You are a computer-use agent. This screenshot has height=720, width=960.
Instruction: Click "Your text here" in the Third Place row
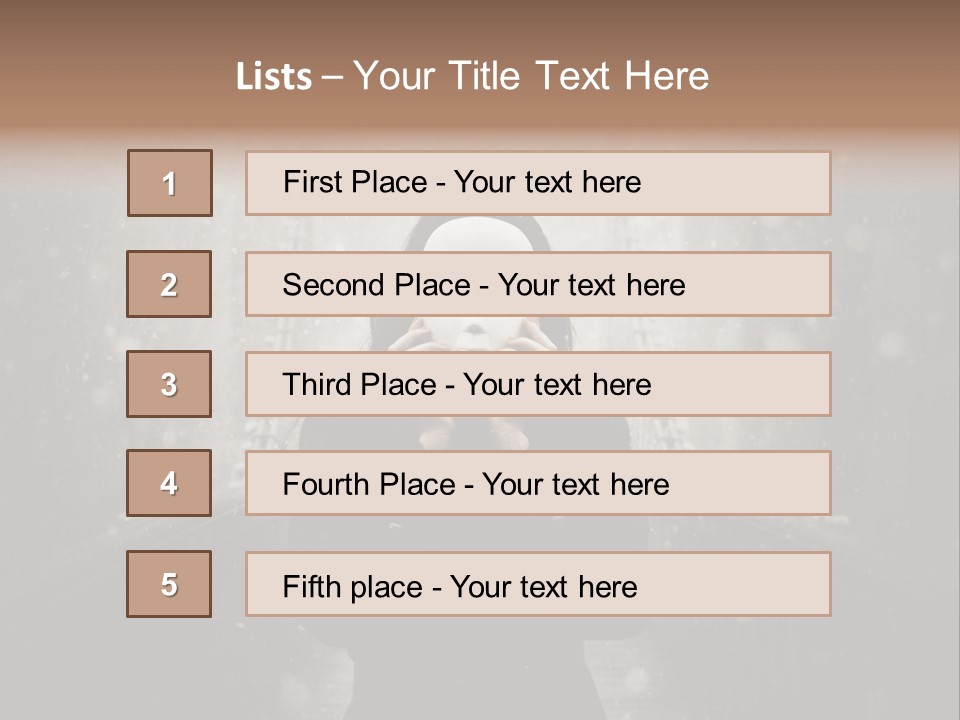point(557,385)
